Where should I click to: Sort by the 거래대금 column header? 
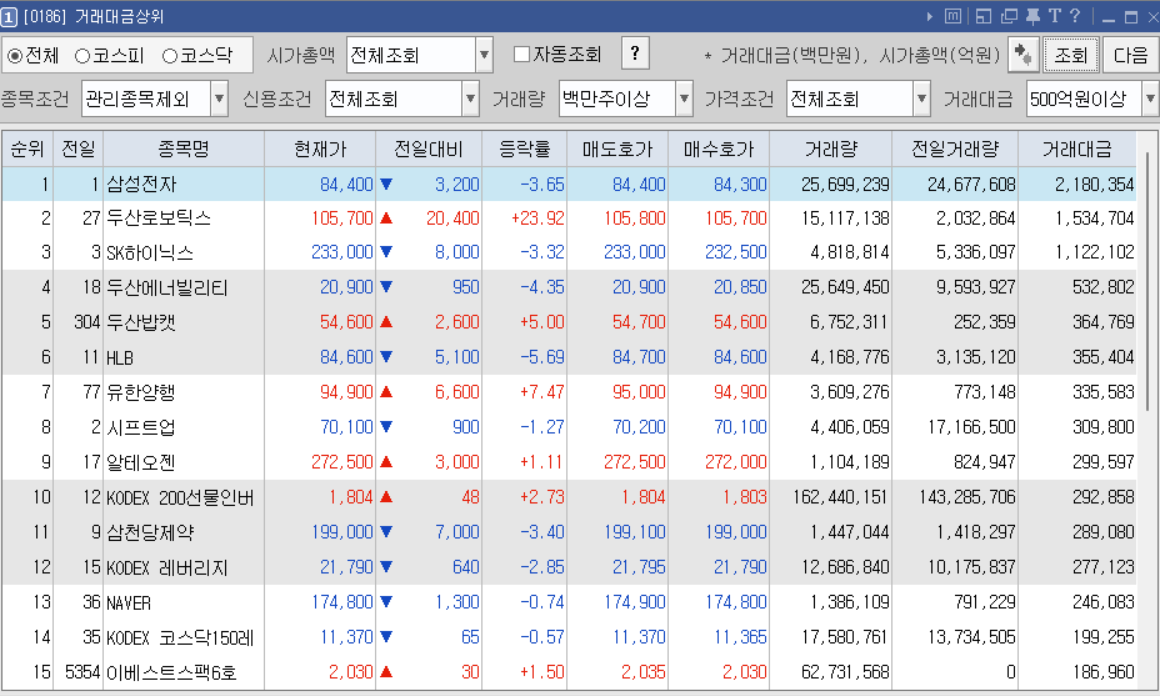point(1077,149)
